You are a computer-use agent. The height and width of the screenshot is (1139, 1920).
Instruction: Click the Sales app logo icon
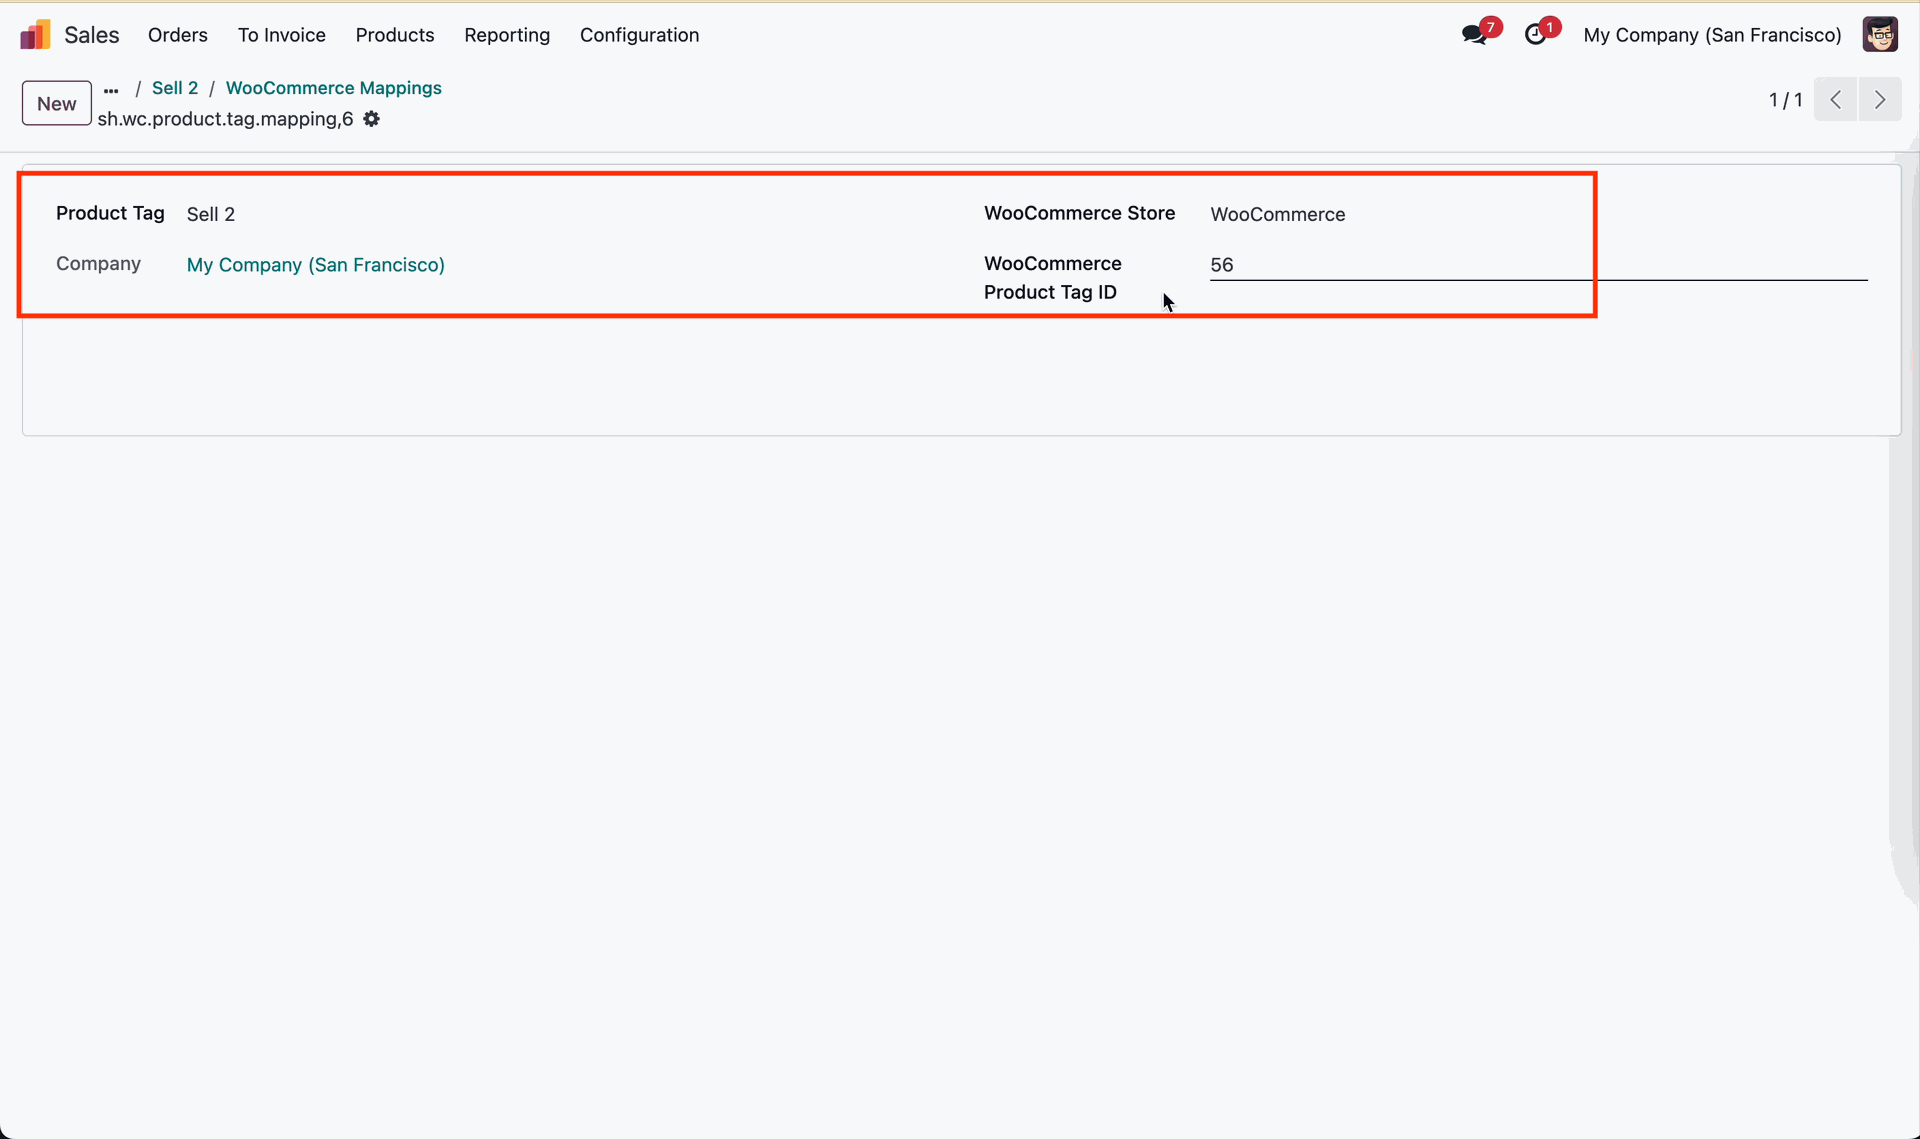35,35
